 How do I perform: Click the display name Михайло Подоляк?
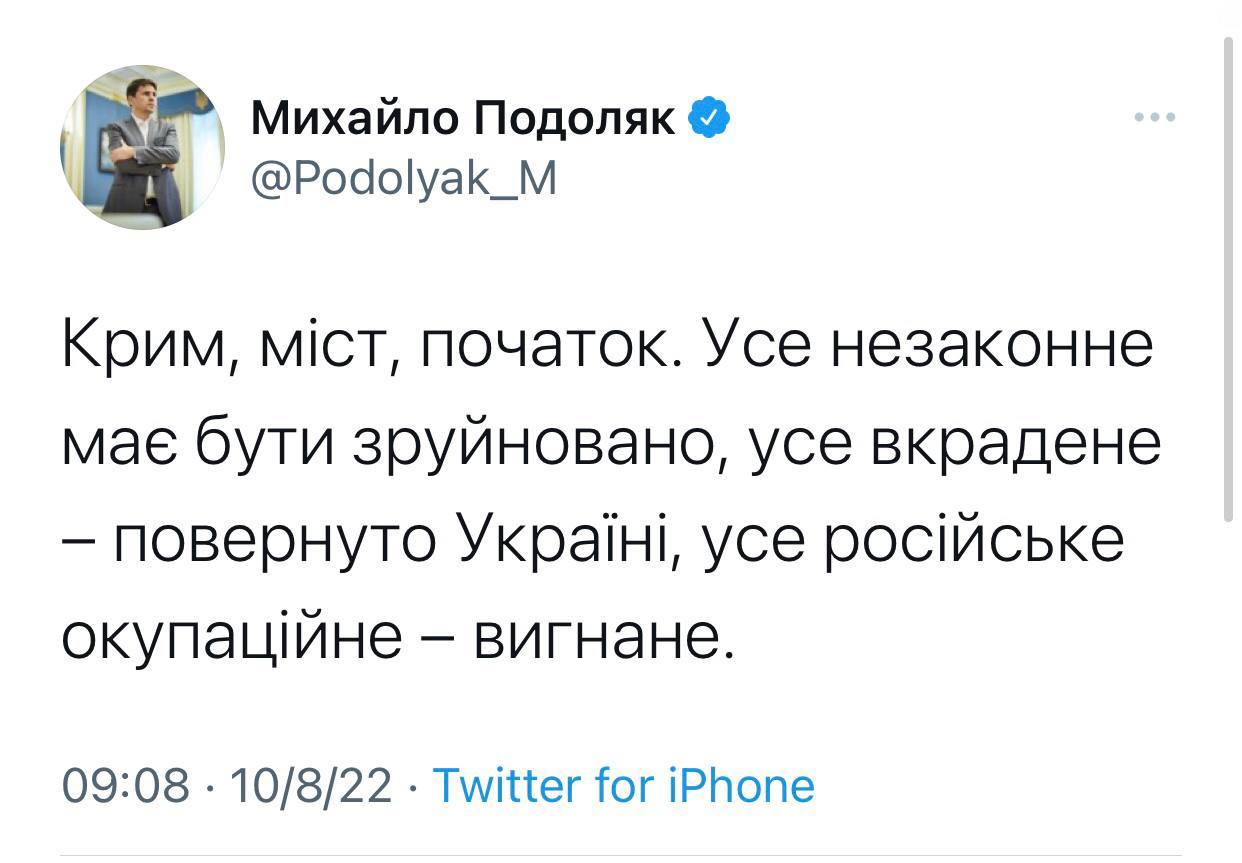coord(463,120)
